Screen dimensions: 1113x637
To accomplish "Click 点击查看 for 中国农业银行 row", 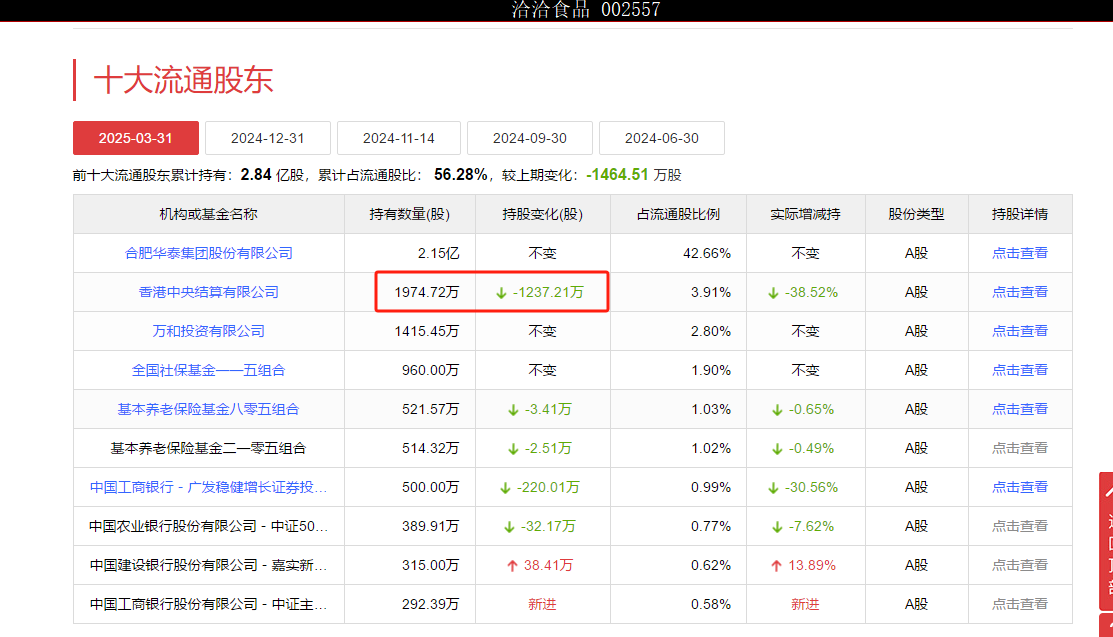I will [1020, 526].
